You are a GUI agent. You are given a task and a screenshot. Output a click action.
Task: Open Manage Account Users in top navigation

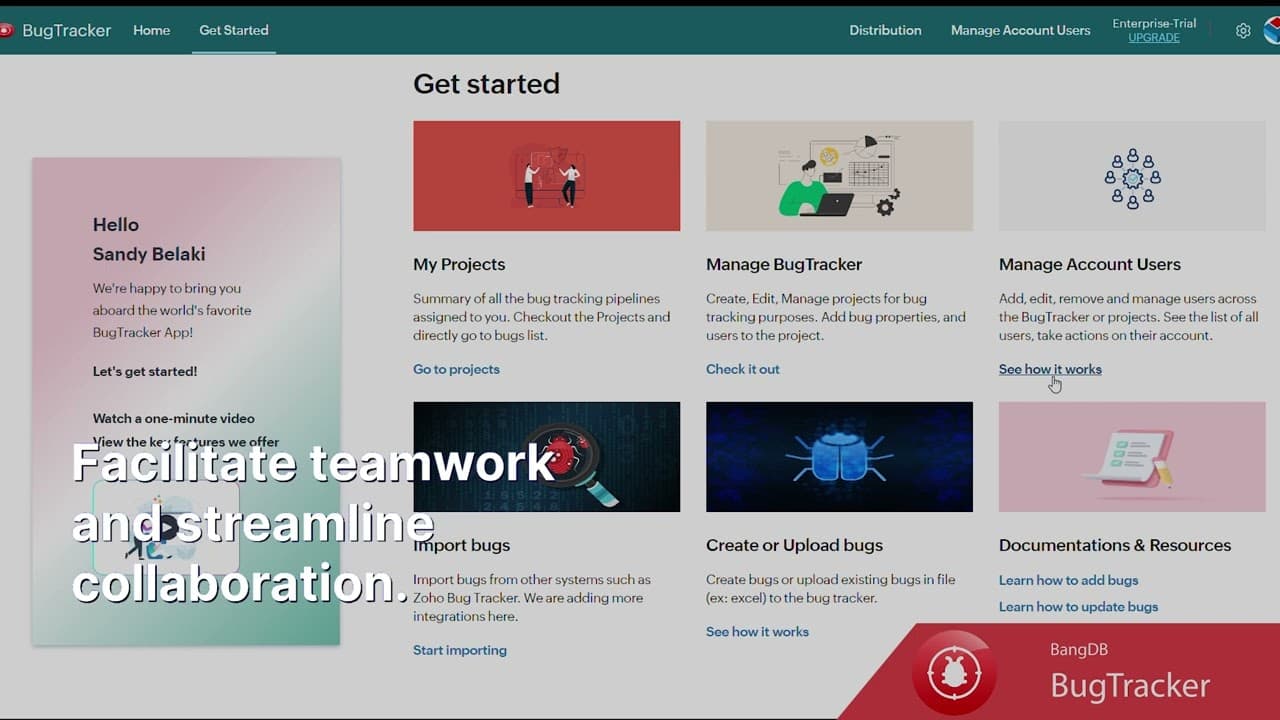[1021, 30]
